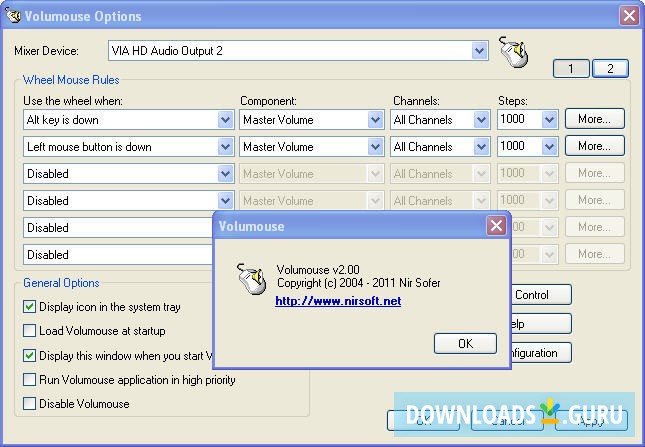
Task: Open Steps dropdown in Alt key row
Action: click(x=549, y=120)
